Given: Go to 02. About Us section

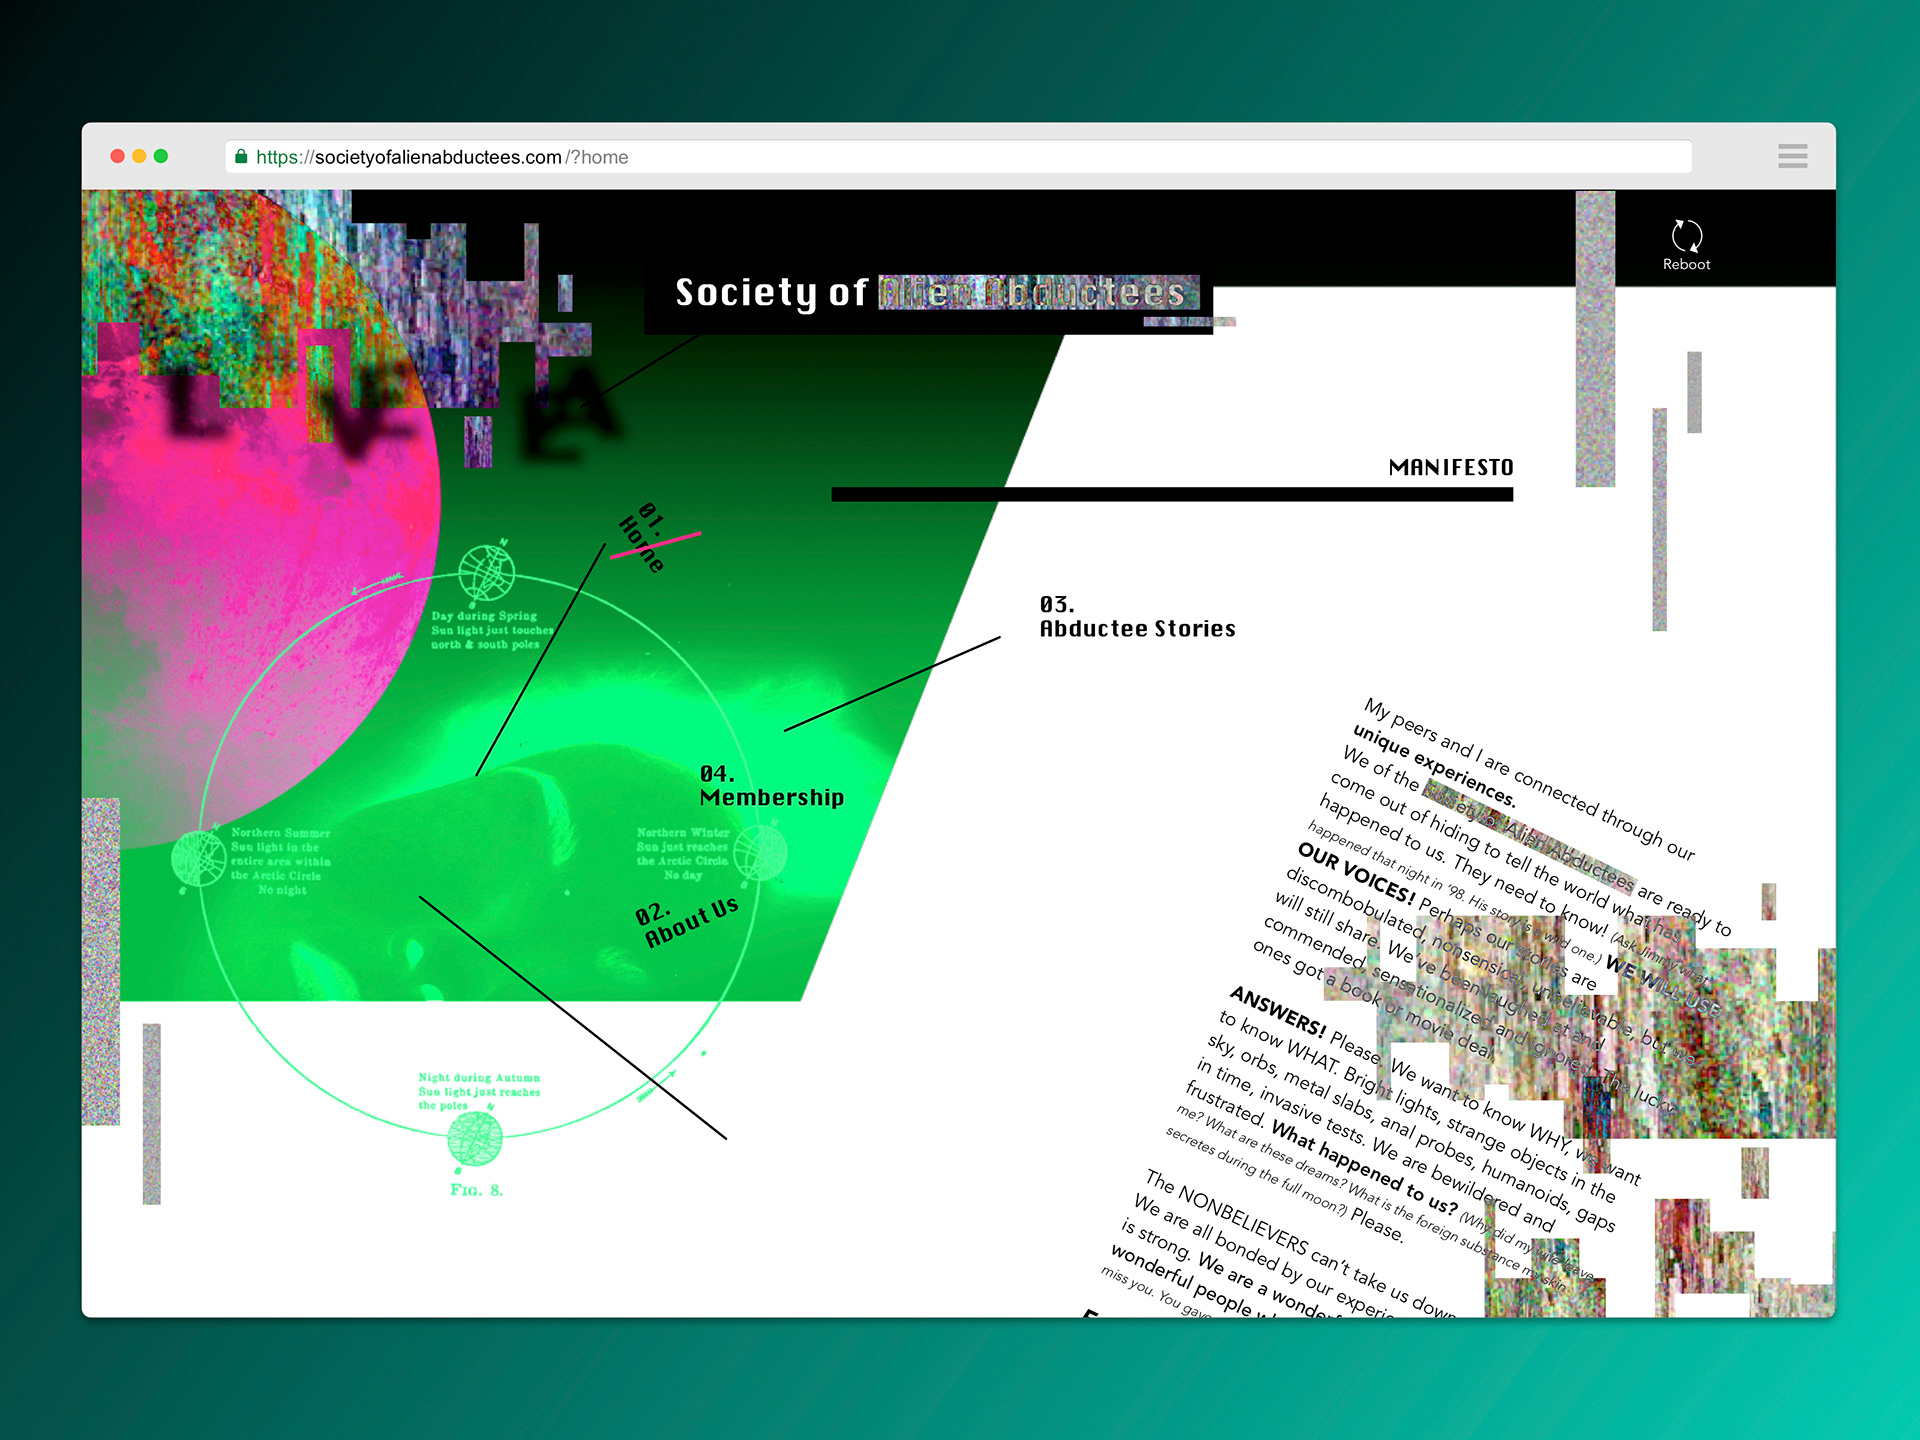Looking at the screenshot, I should [687, 922].
